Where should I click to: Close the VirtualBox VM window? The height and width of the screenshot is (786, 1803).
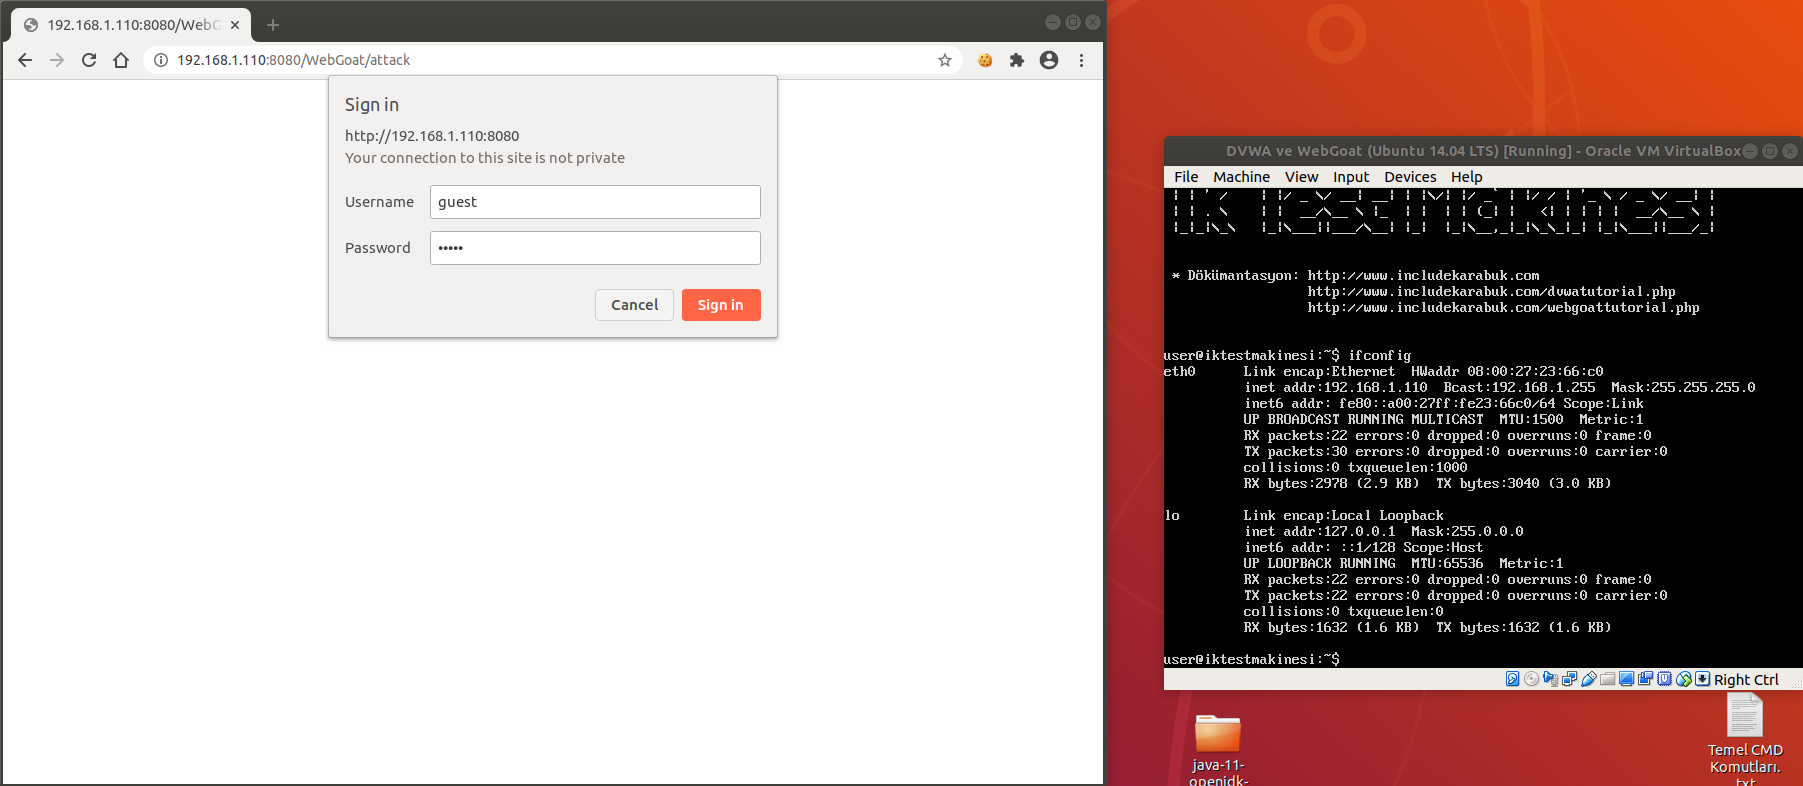[1790, 151]
